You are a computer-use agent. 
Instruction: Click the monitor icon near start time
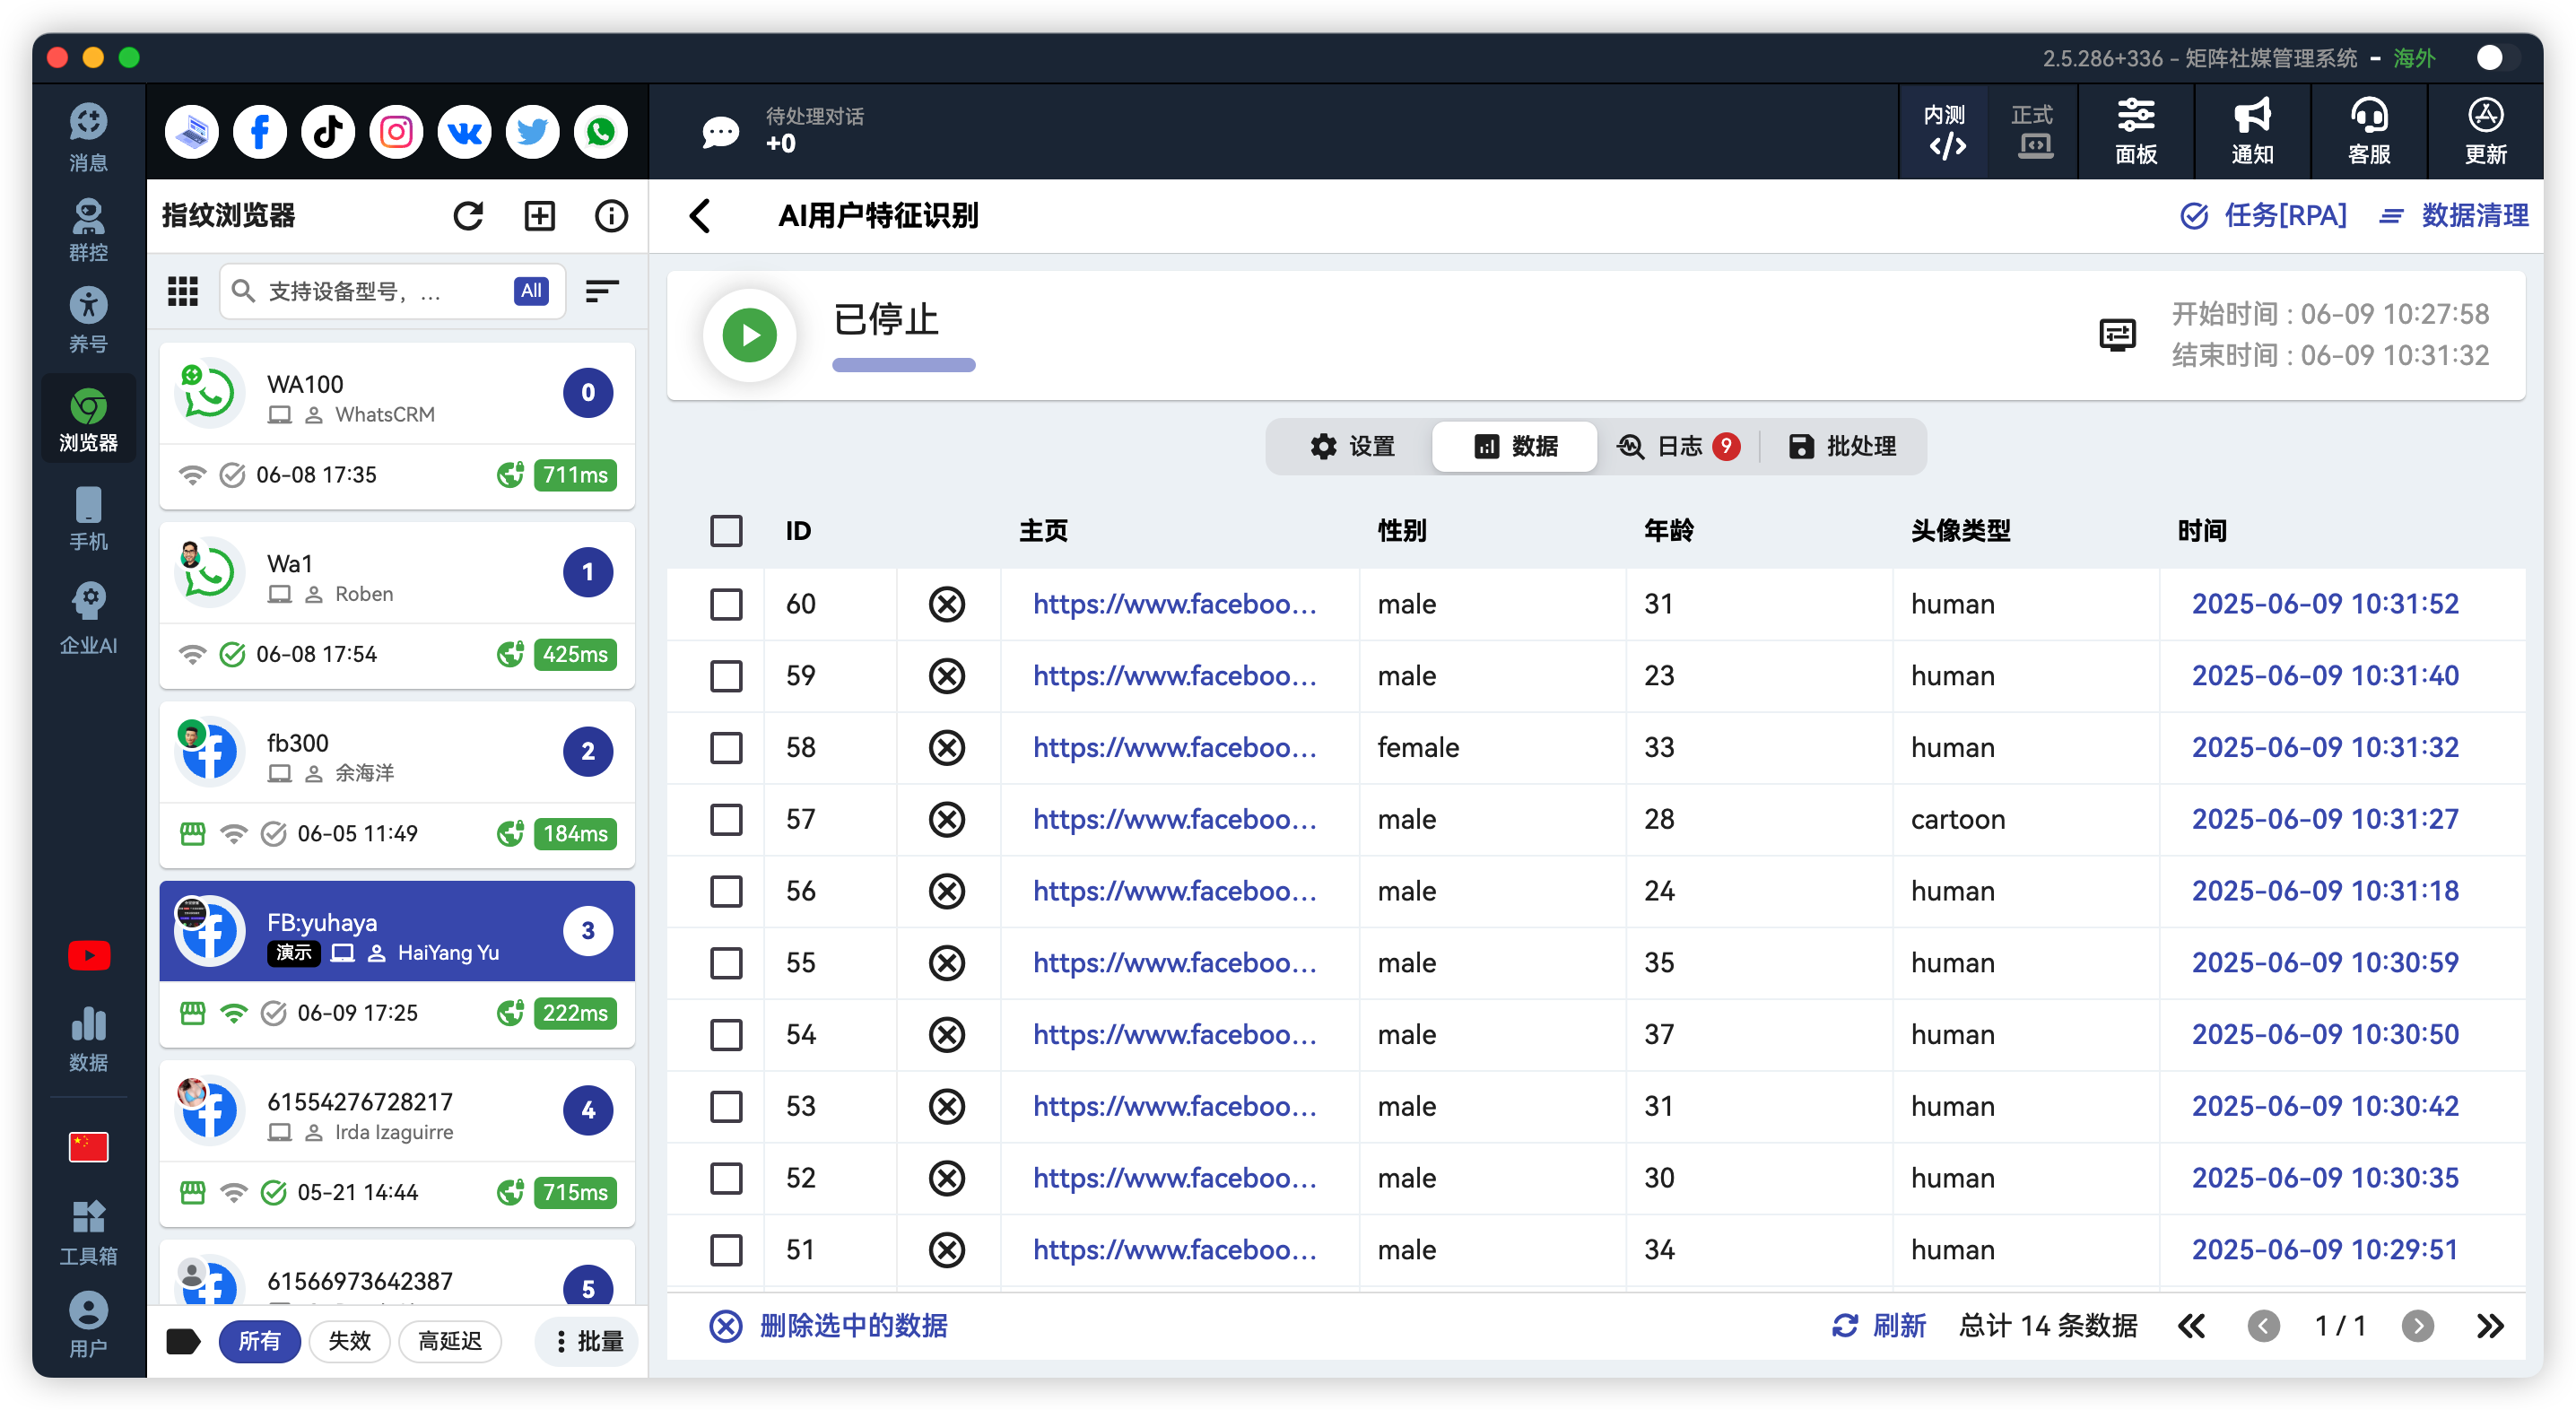2117,334
